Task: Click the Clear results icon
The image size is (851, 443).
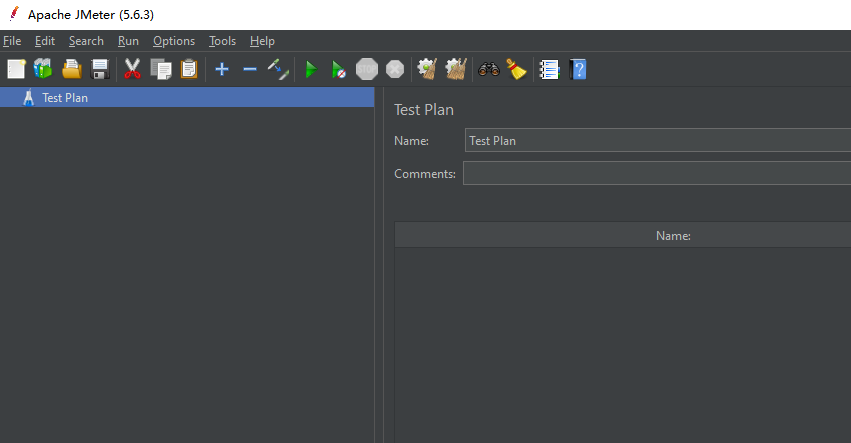Action: [428, 69]
